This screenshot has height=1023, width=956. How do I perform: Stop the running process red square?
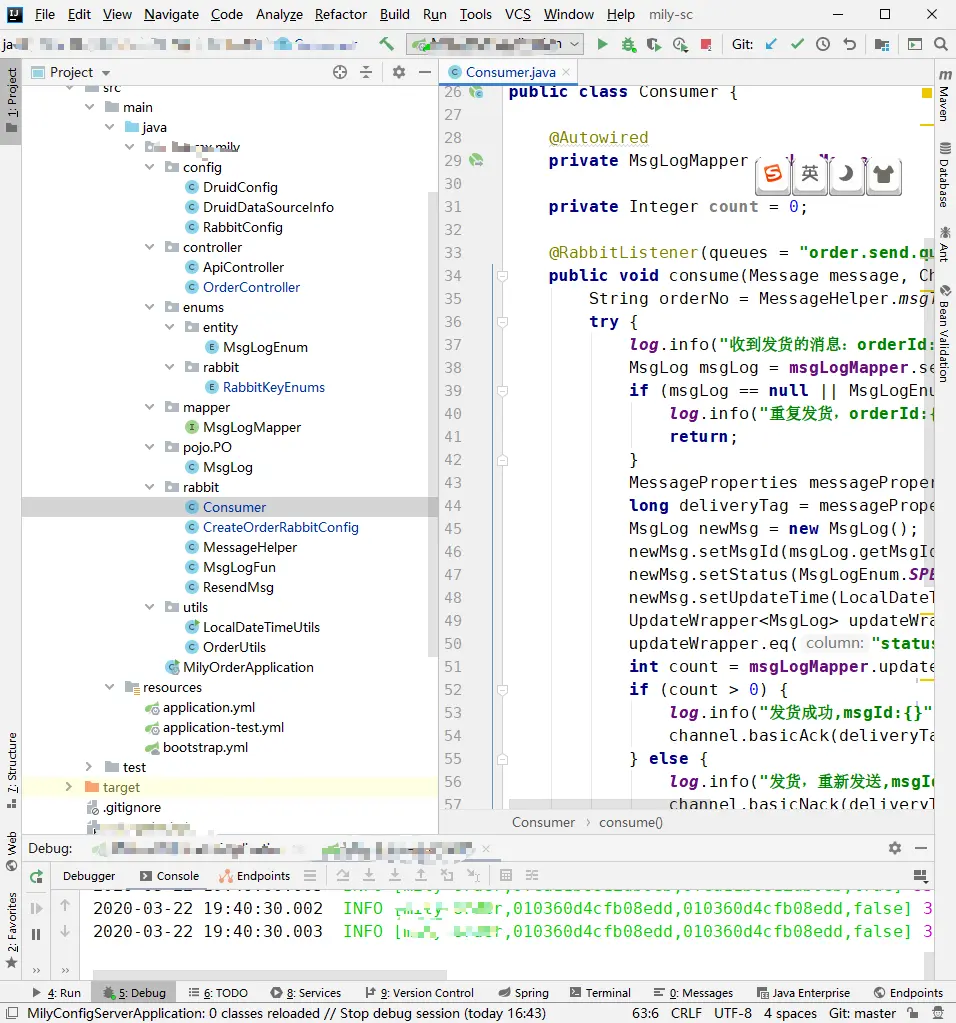706,44
